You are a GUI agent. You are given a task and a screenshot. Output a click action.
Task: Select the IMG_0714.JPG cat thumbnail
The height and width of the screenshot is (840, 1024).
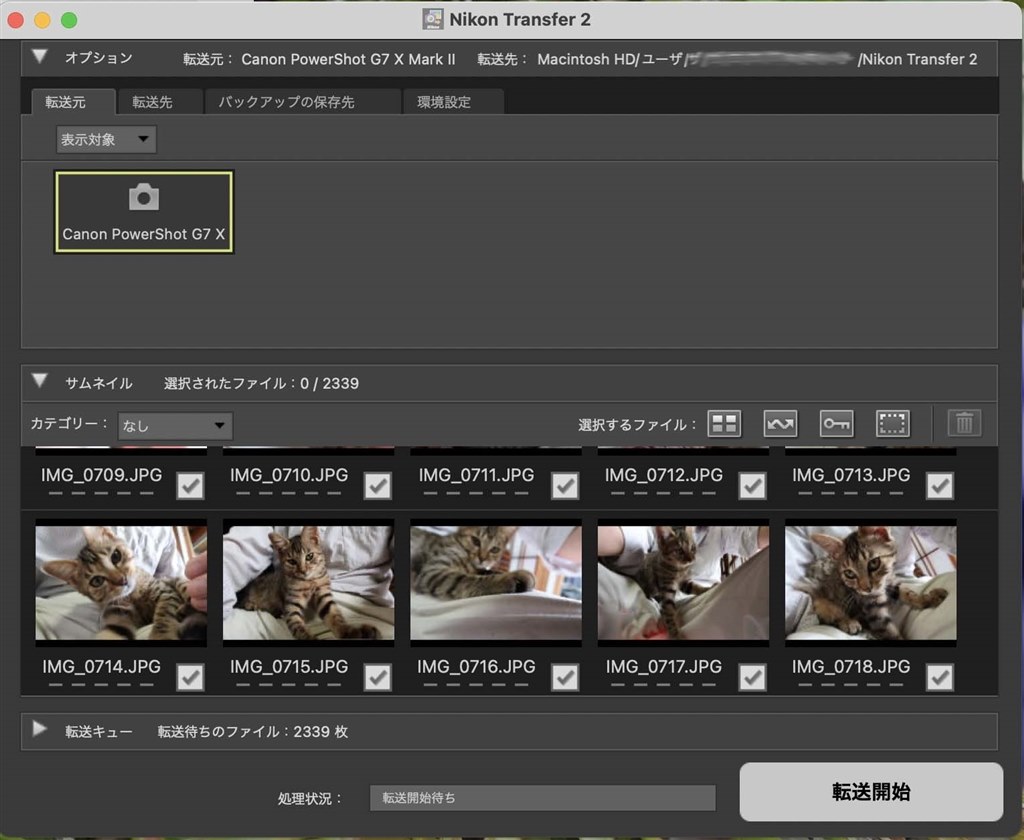point(121,583)
